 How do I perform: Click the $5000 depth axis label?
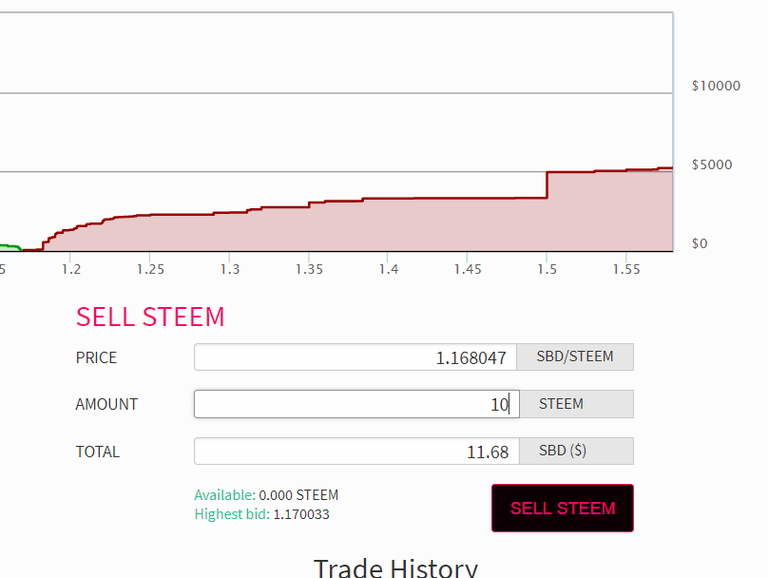[712, 165]
